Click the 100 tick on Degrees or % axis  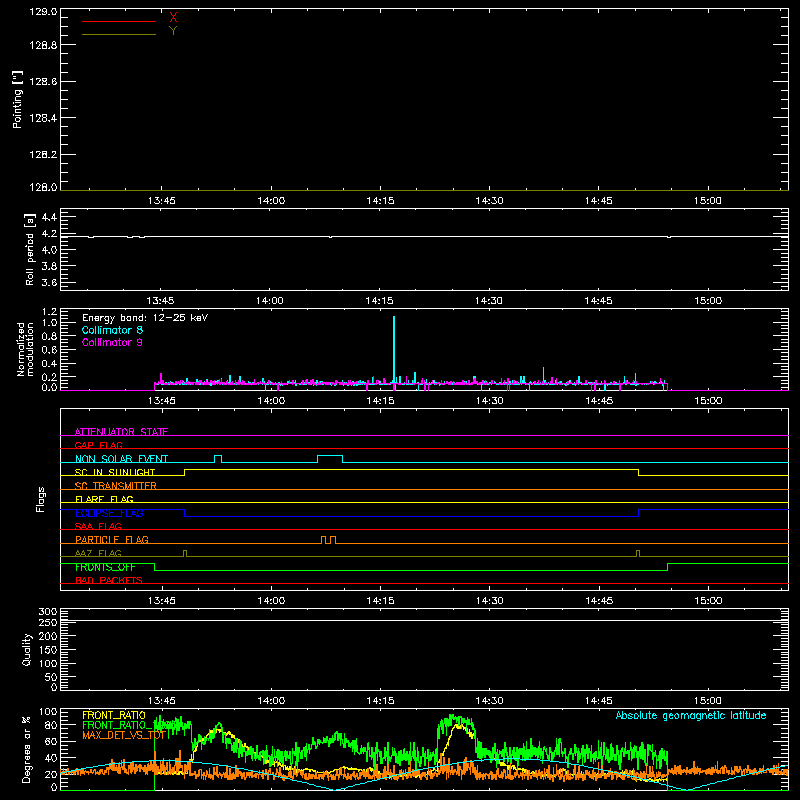[x=48, y=712]
